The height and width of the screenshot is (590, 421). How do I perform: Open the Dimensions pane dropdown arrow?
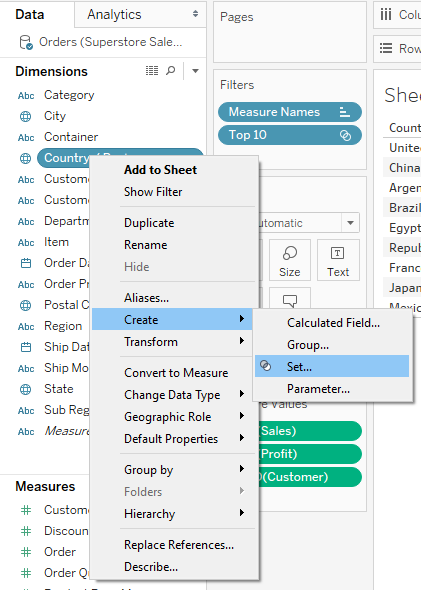pos(195,71)
